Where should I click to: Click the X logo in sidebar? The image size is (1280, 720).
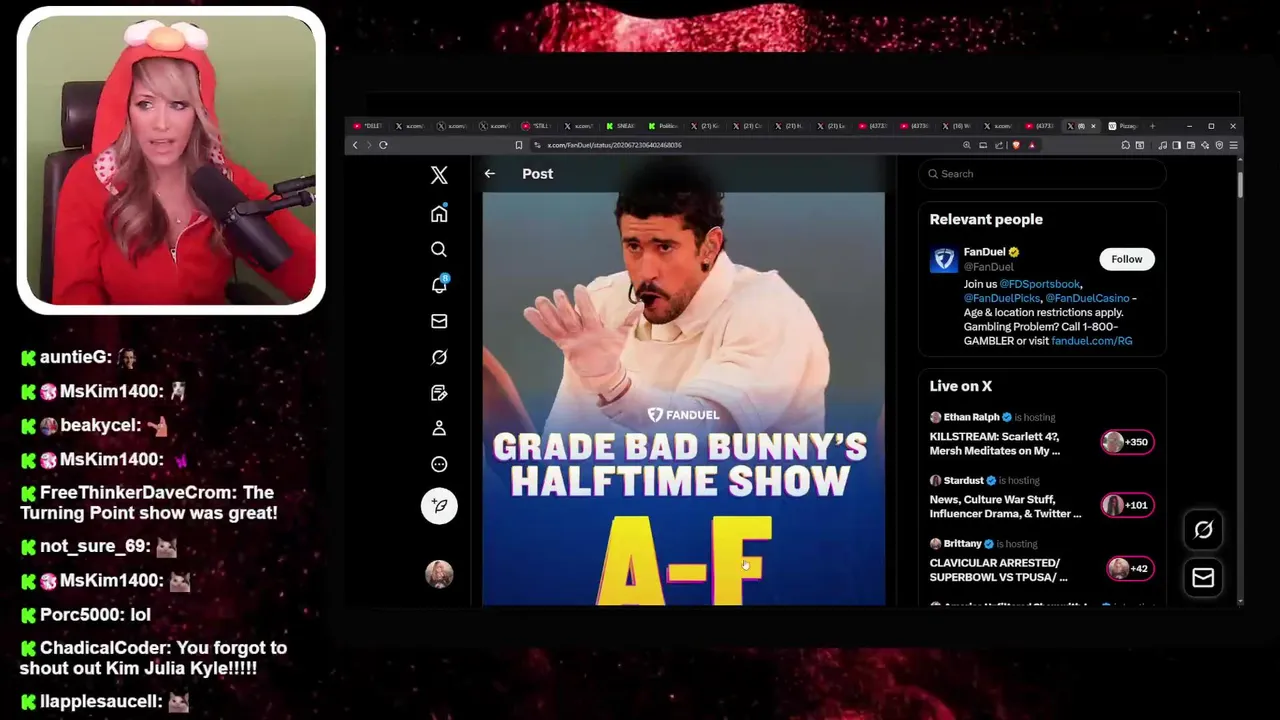(439, 175)
